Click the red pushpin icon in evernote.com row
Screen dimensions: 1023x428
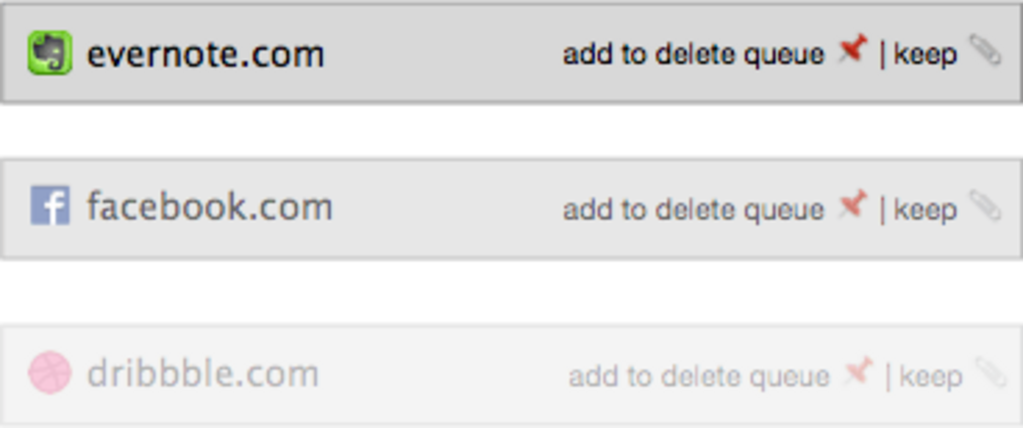pos(853,50)
